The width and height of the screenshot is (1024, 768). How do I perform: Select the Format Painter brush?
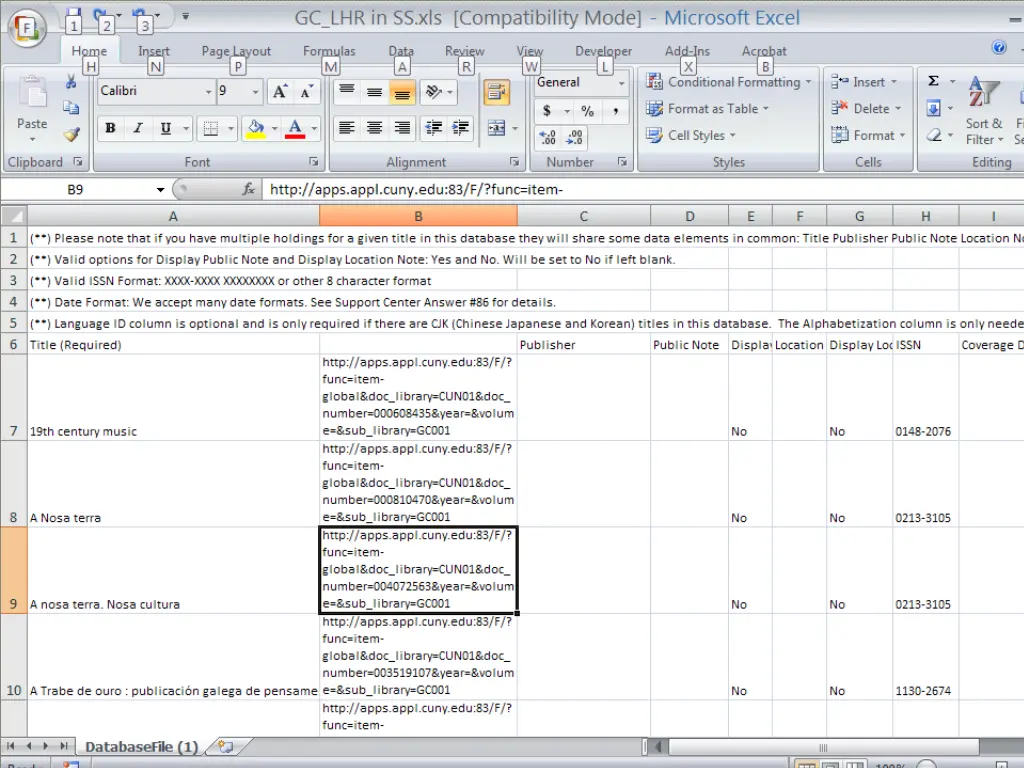pos(71,135)
